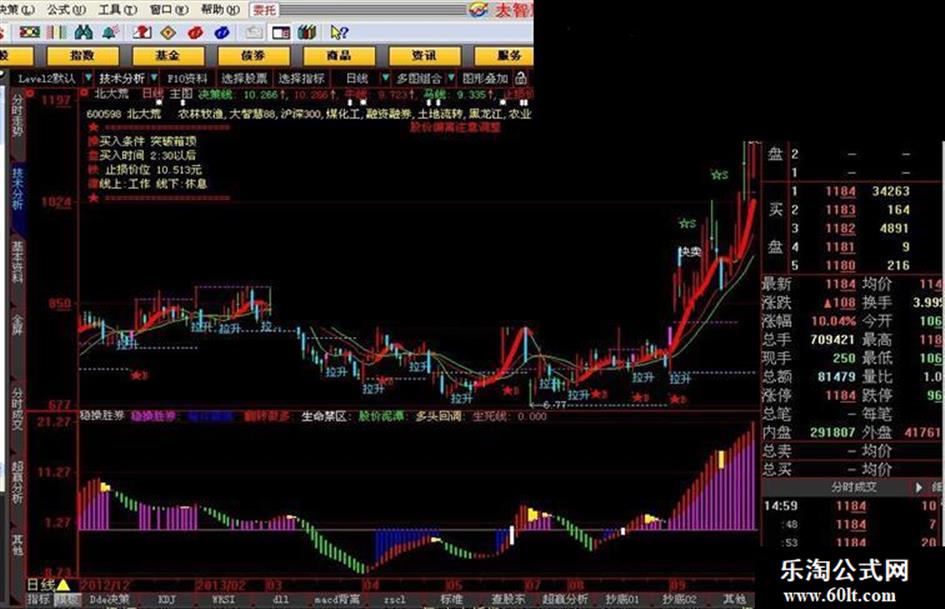Select the 分时走势 side tab
945x609 pixels.
[x=17, y=115]
